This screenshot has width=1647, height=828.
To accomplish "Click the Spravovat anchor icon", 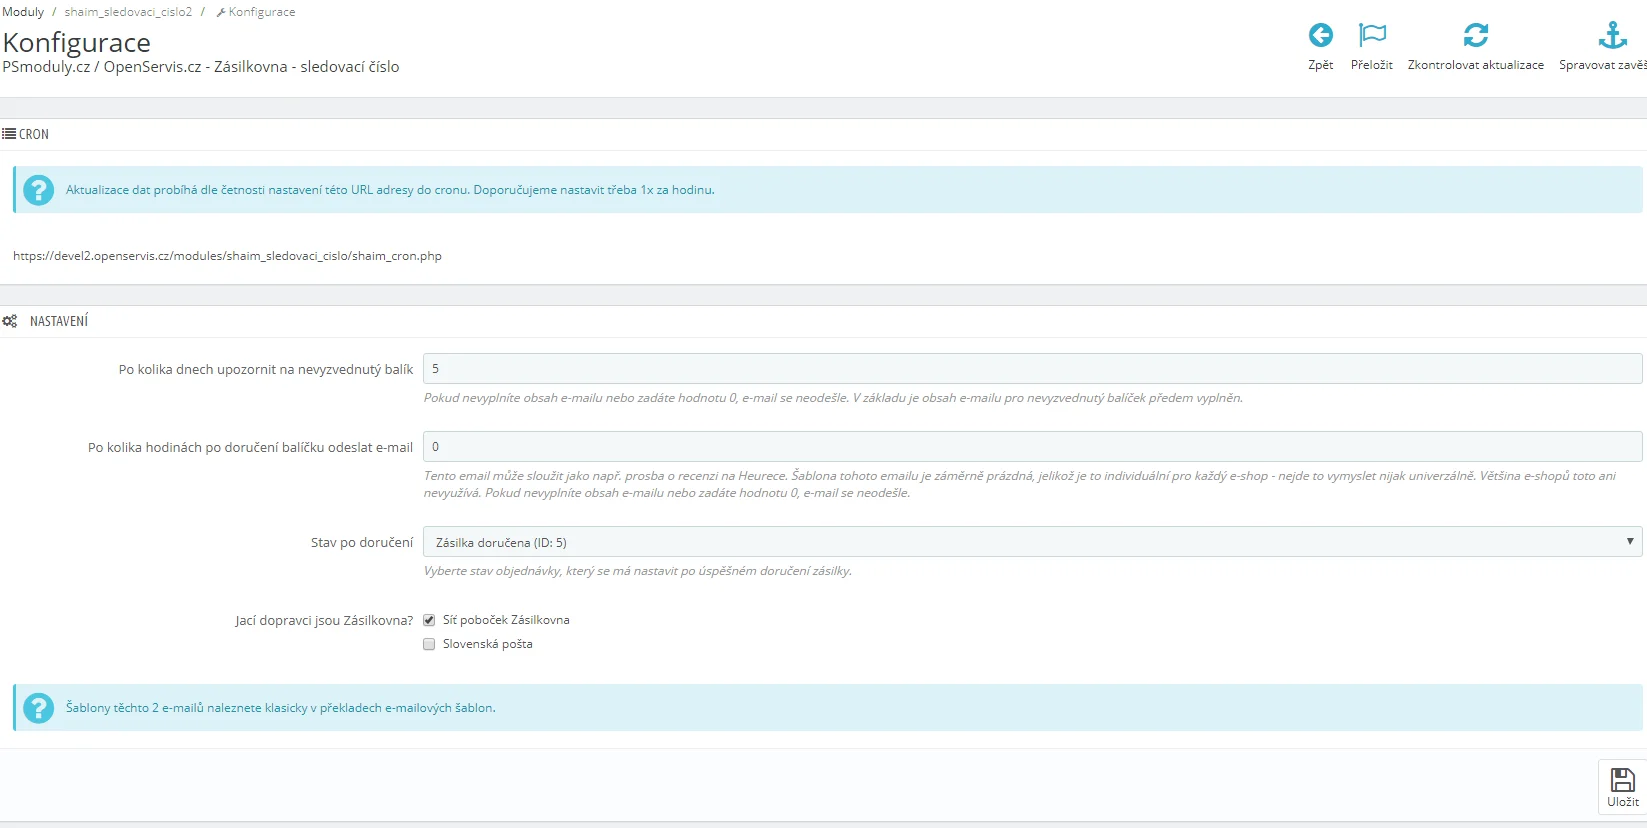I will [x=1612, y=36].
